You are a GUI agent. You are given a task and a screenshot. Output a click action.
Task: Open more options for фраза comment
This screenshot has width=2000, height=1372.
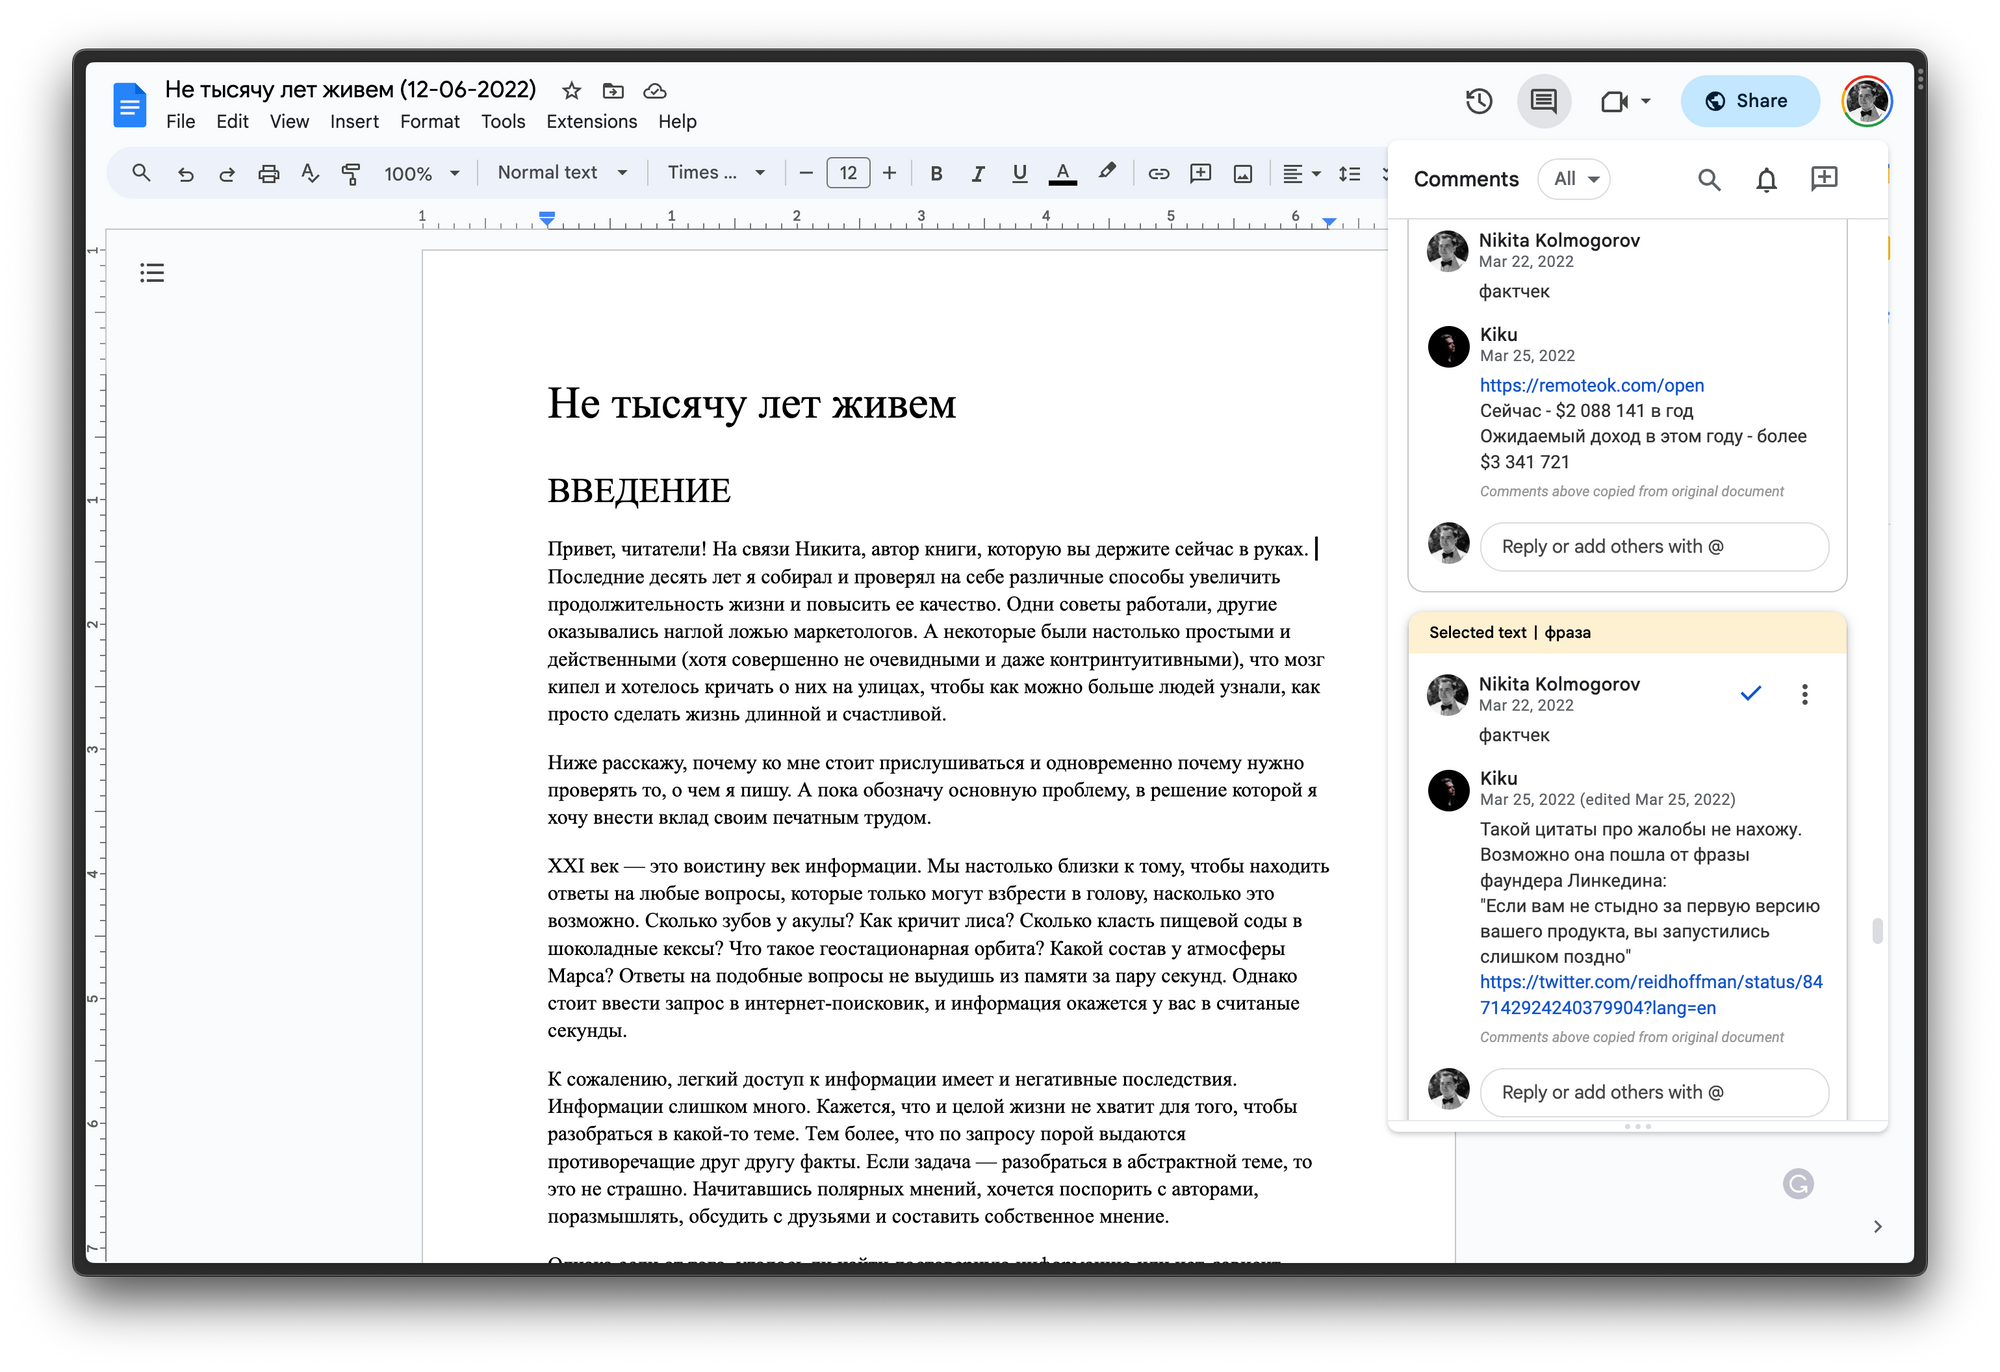[x=1805, y=694]
